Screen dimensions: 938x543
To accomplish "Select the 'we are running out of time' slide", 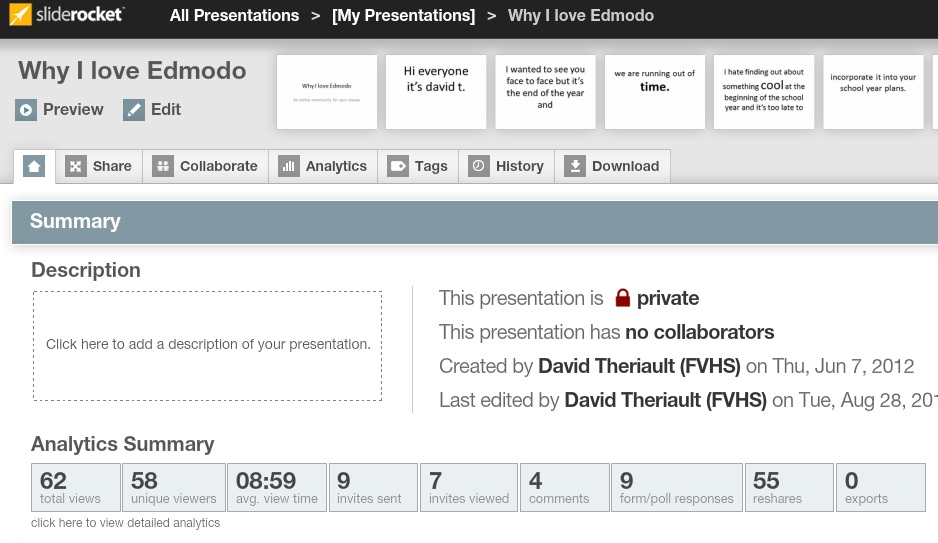I will (x=654, y=92).
